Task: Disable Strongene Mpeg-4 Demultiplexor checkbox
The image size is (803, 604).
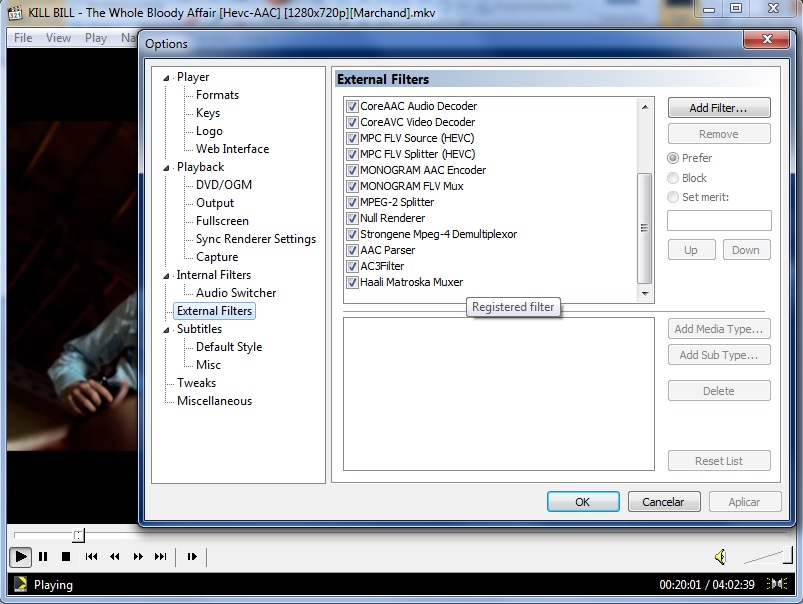Action: 352,235
